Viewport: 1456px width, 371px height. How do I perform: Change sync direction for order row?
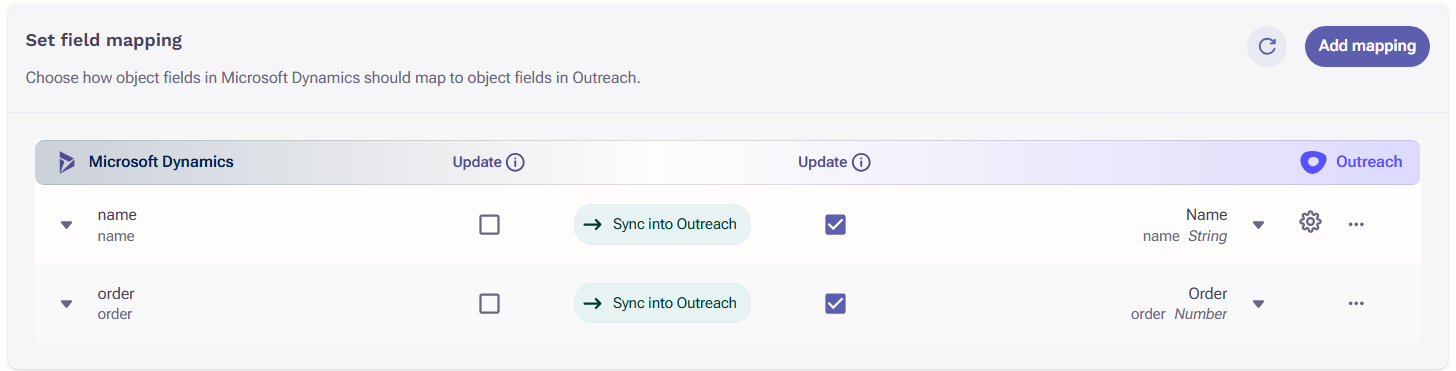(x=662, y=303)
